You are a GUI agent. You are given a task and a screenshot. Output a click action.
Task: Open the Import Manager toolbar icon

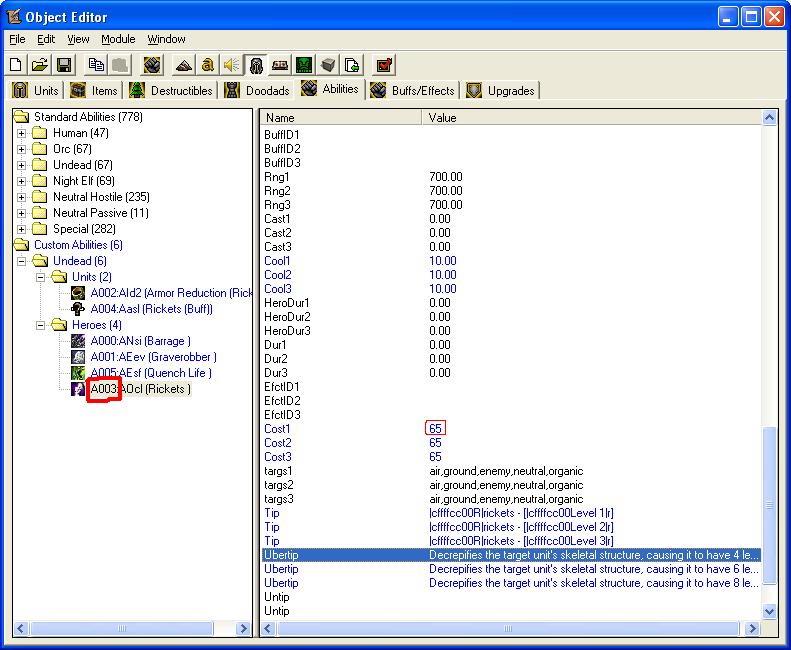click(352, 65)
